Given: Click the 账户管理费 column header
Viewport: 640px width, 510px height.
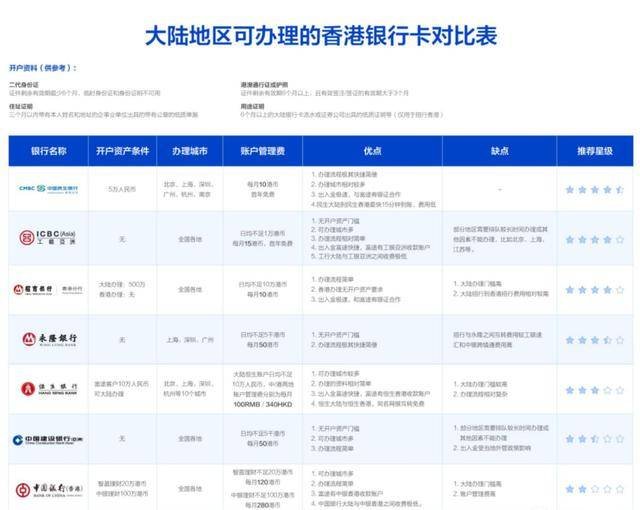Looking at the screenshot, I should click(x=262, y=151).
